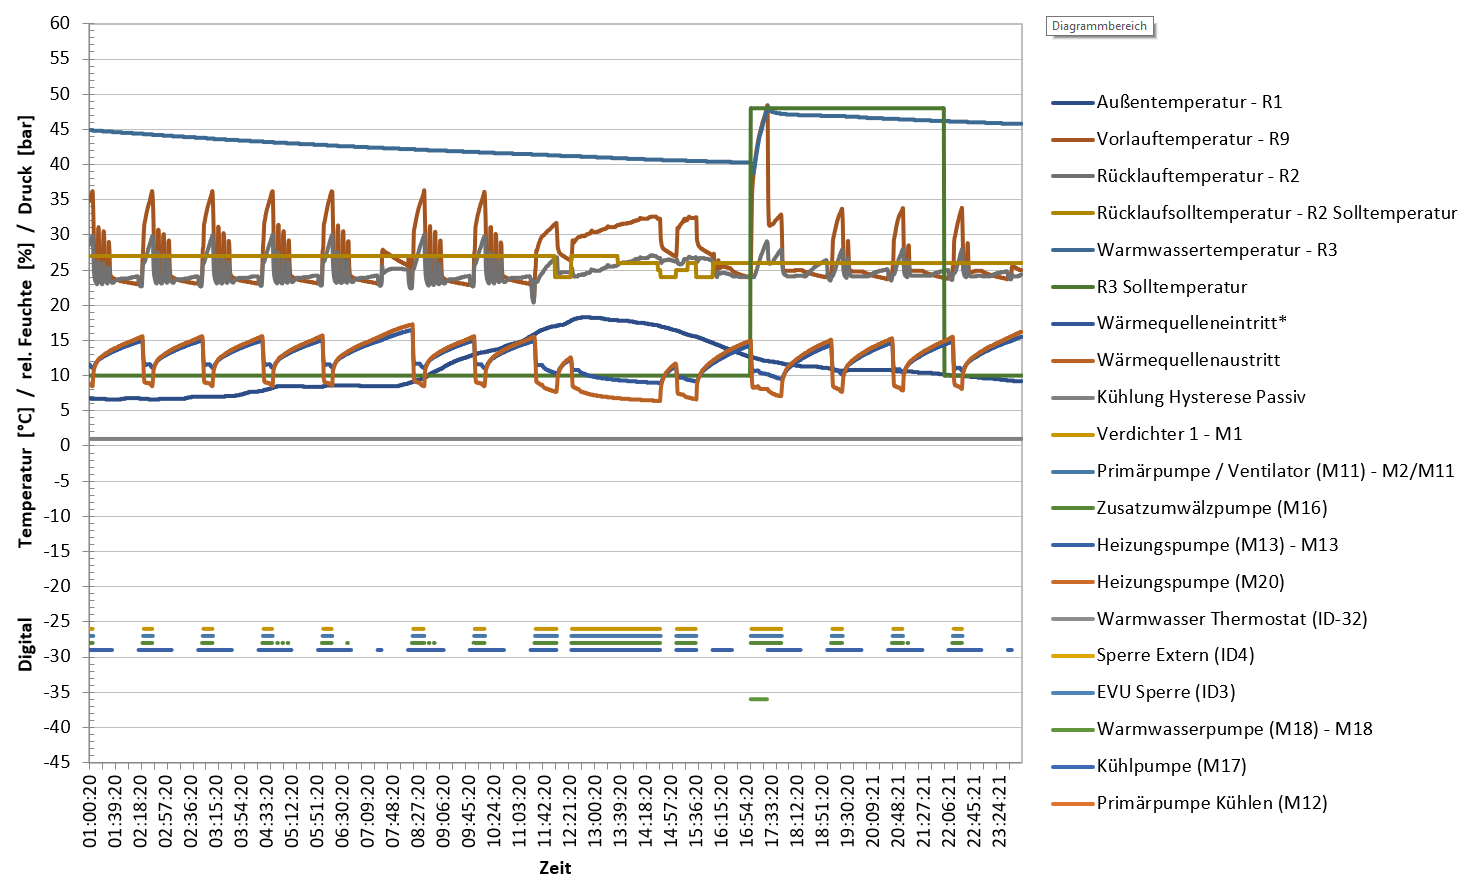Click the Diagrammbereich tooltip label

[1099, 26]
